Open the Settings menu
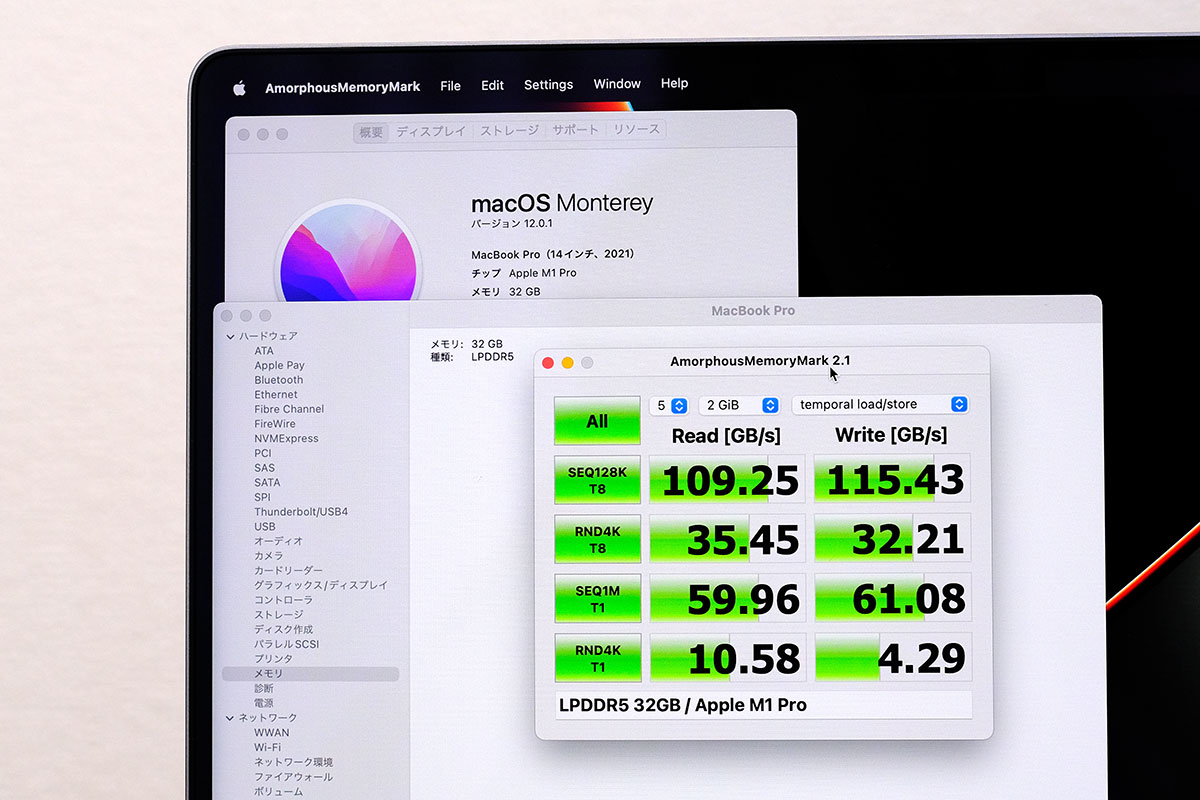Screen dimensions: 1200x800 pos(548,85)
